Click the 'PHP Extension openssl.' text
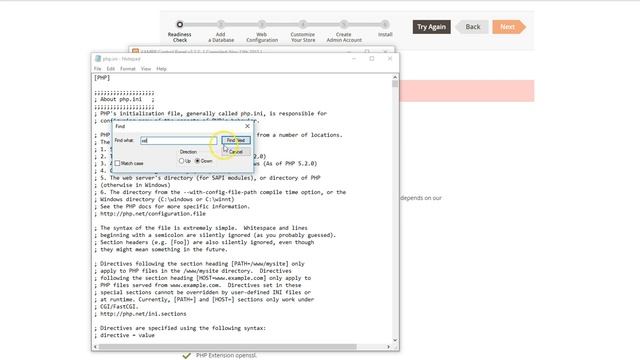 [226, 356]
